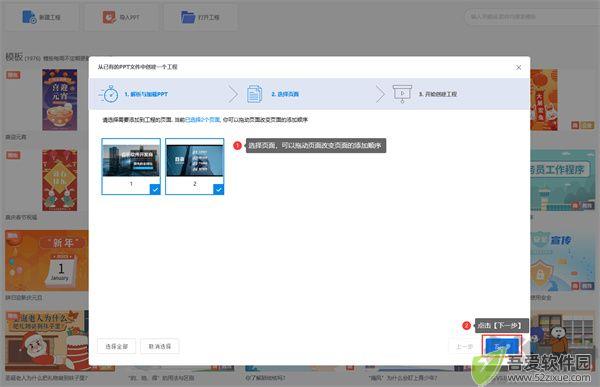Select the slide 1 thumbnail image

[131, 161]
